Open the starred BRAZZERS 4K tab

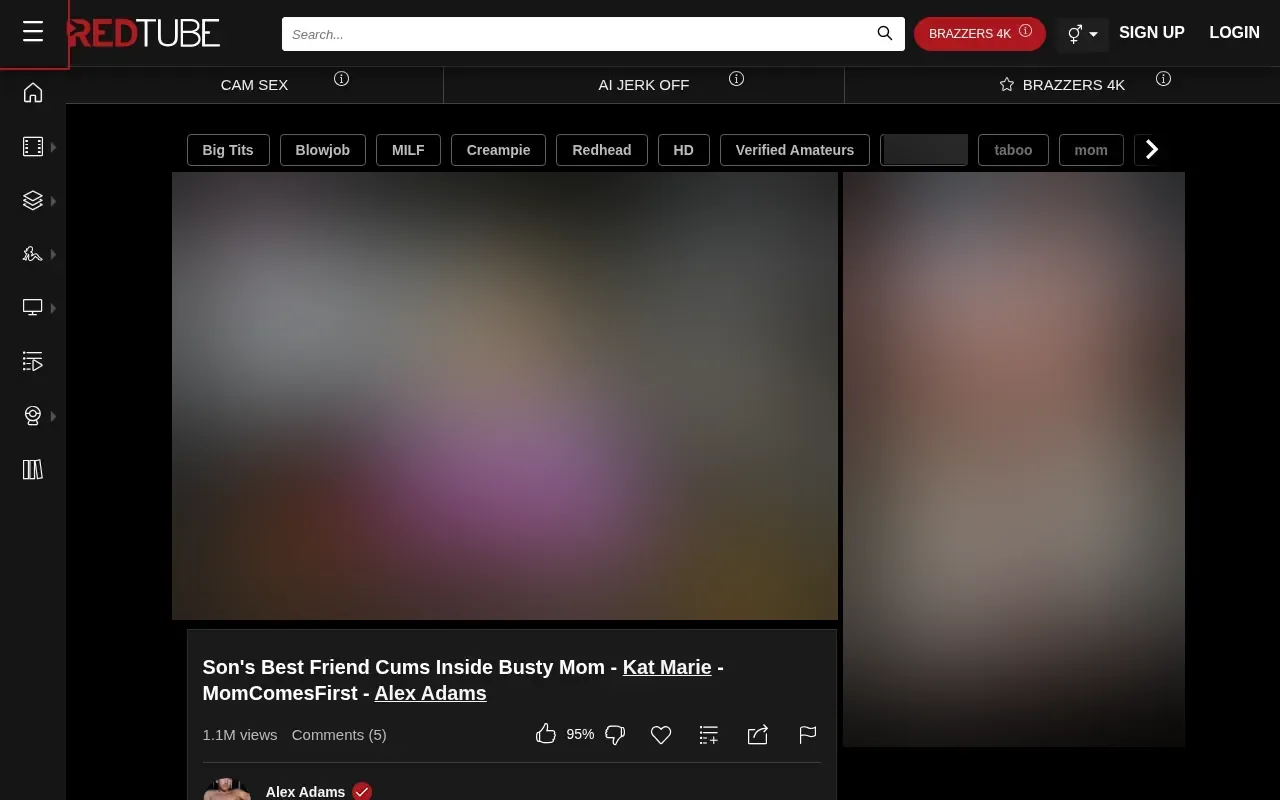1062,85
